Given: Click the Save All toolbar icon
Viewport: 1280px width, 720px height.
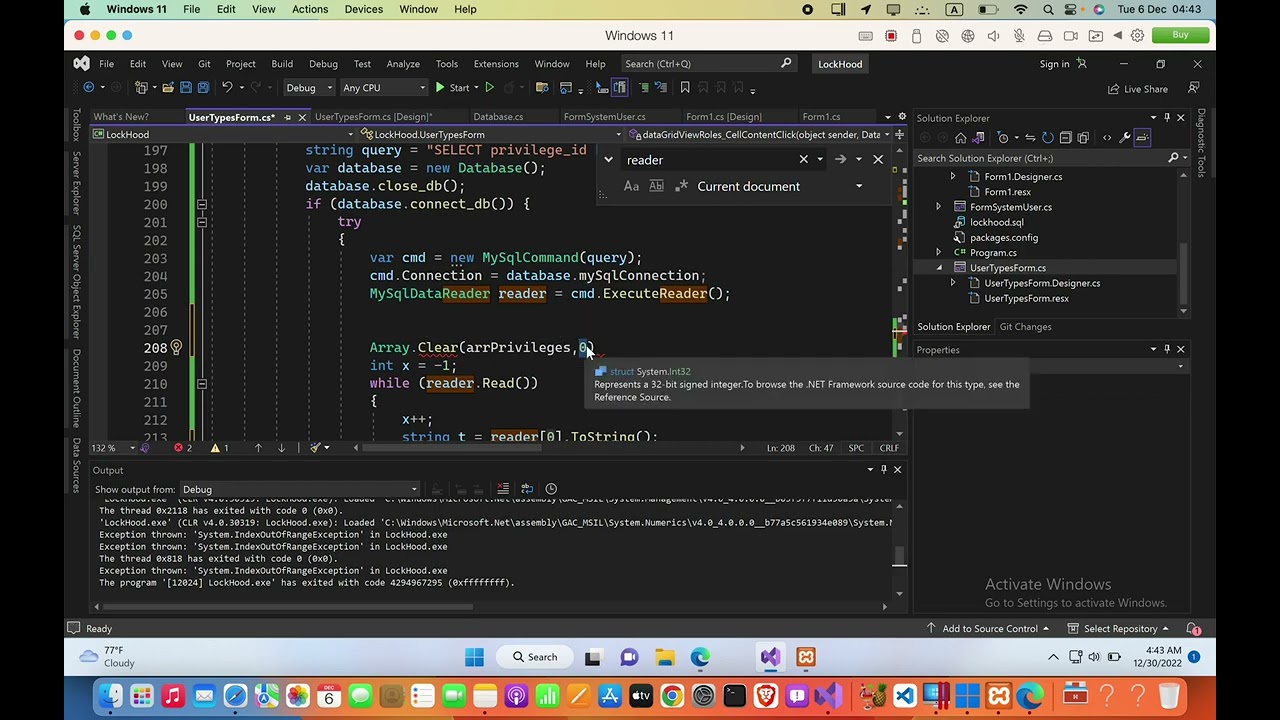Looking at the screenshot, I should (x=203, y=88).
